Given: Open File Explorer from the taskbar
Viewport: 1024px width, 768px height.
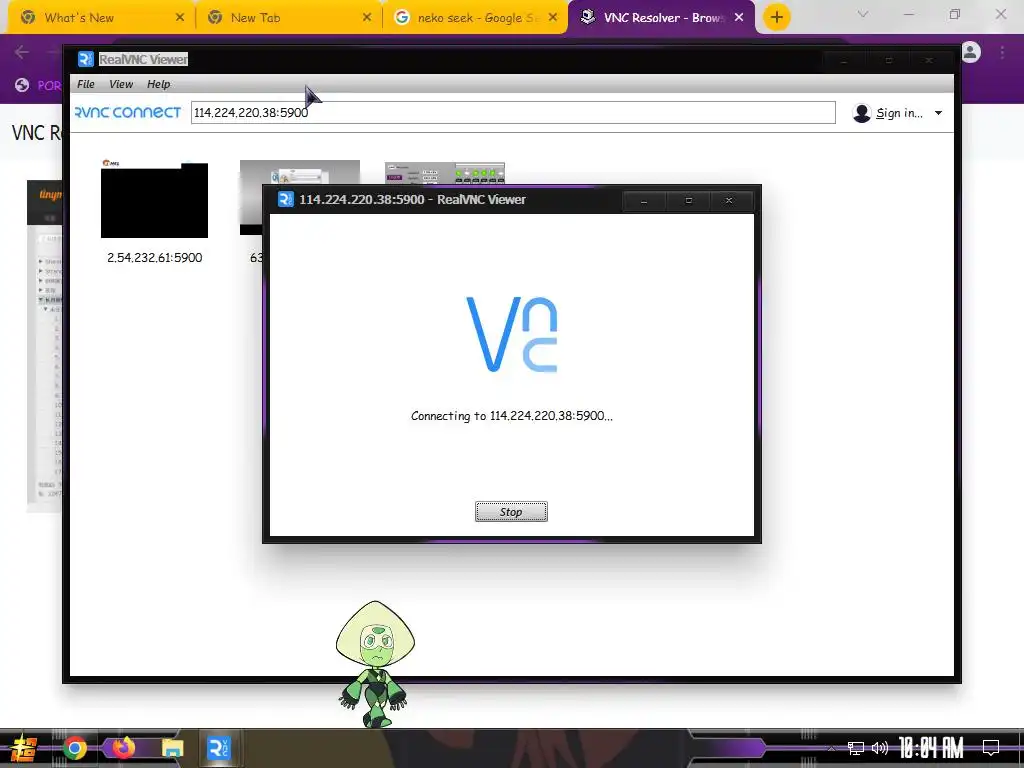Looking at the screenshot, I should tap(172, 748).
